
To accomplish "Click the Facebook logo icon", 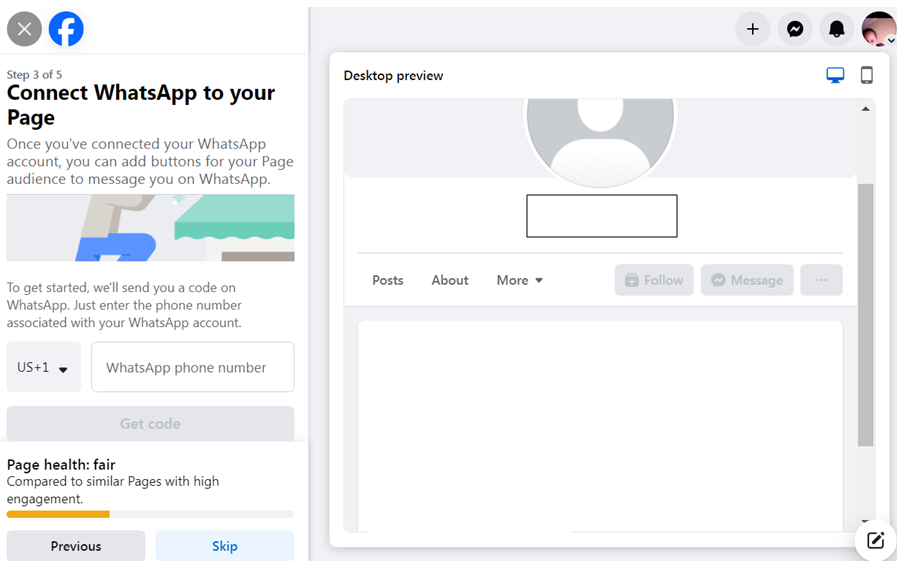I will point(66,29).
